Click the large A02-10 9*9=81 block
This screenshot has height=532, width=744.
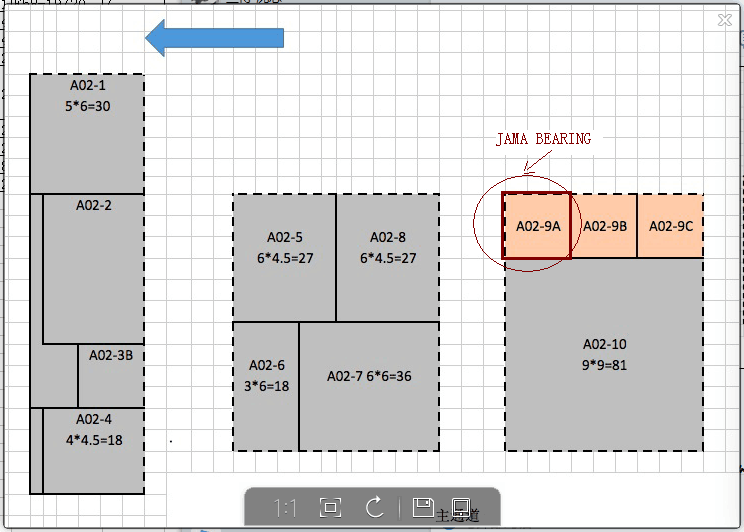pos(604,355)
